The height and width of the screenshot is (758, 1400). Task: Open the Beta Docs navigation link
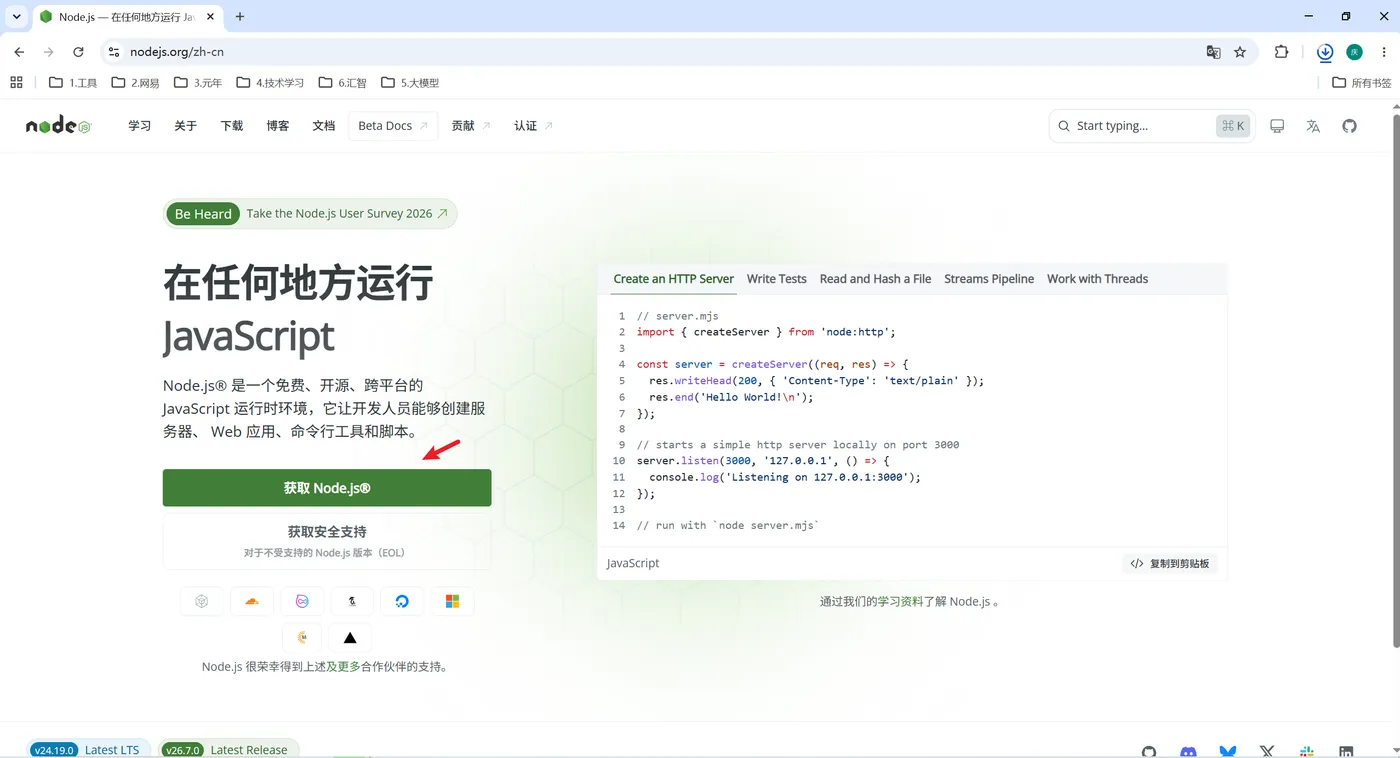coord(393,126)
